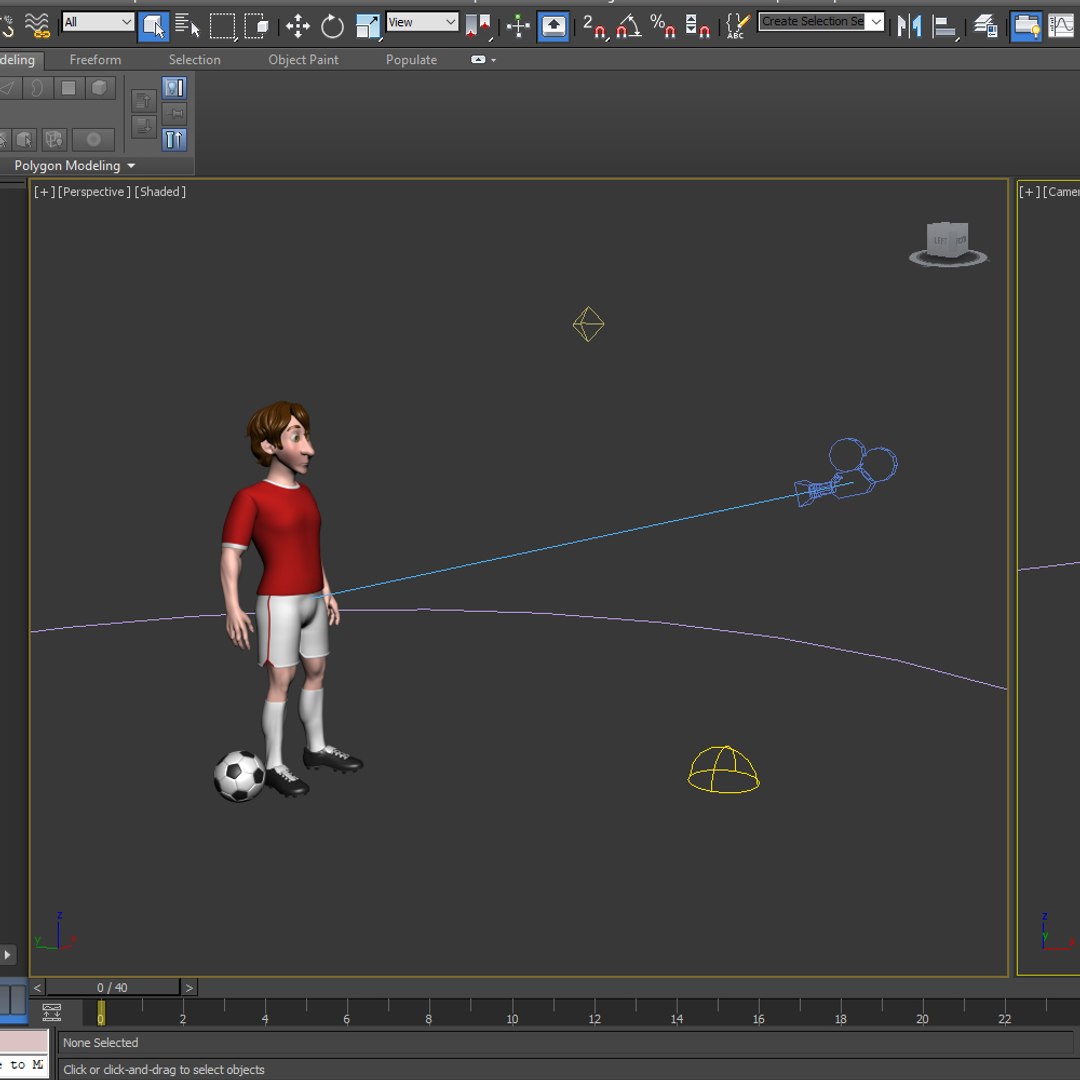Image resolution: width=1080 pixels, height=1080 pixels.
Task: Toggle the Ribbon display button
Action: [x=1026, y=26]
